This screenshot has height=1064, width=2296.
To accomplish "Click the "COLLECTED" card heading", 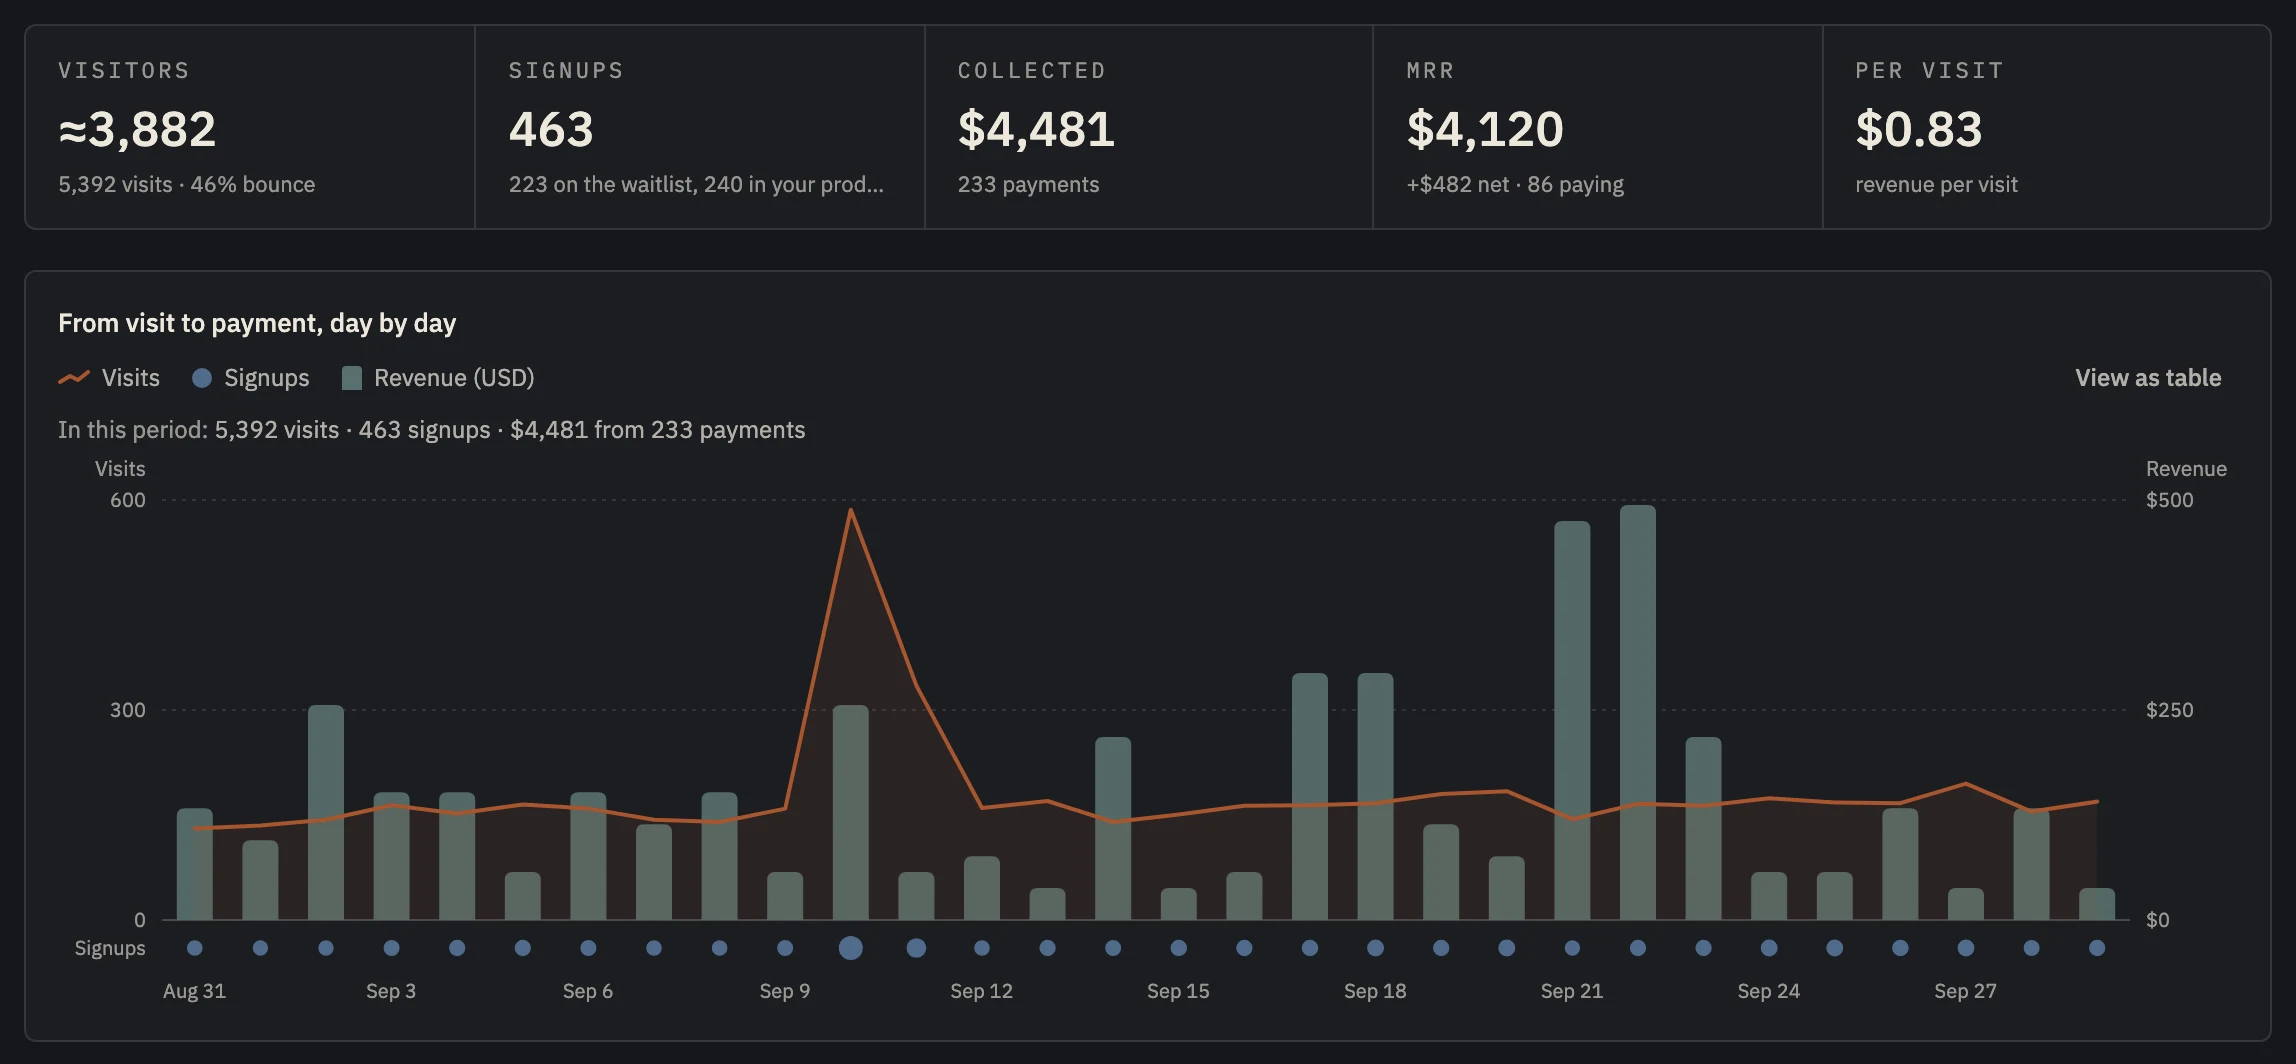I will click(1032, 70).
